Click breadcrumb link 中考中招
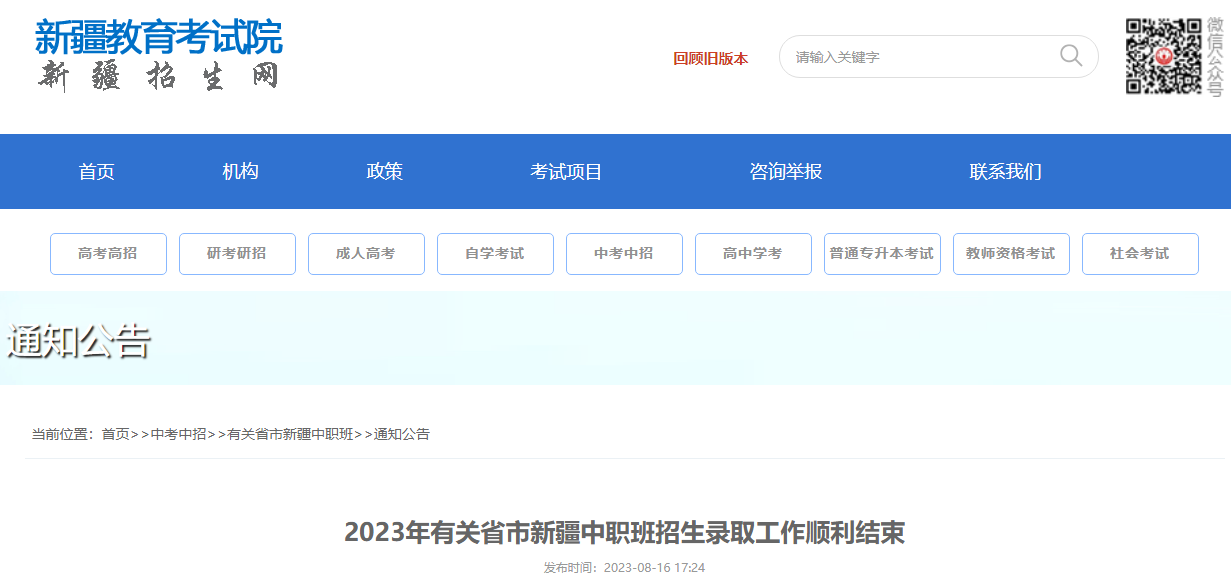The image size is (1231, 582). tap(179, 434)
